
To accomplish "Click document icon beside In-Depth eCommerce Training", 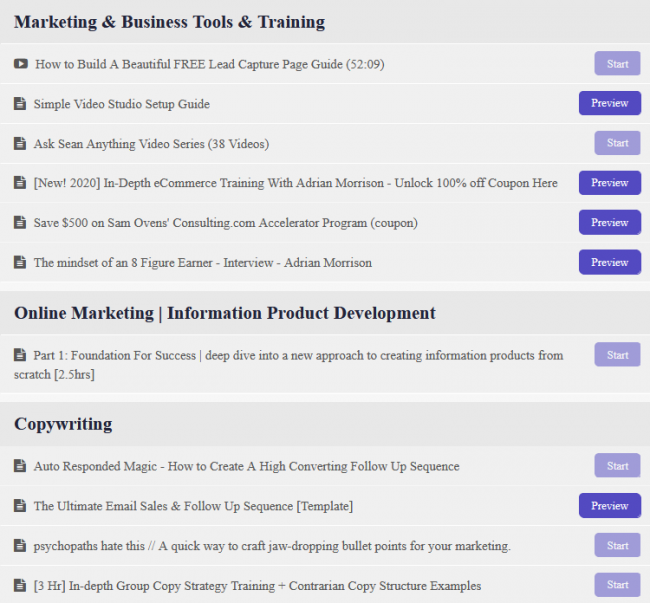I will click(x=20, y=183).
